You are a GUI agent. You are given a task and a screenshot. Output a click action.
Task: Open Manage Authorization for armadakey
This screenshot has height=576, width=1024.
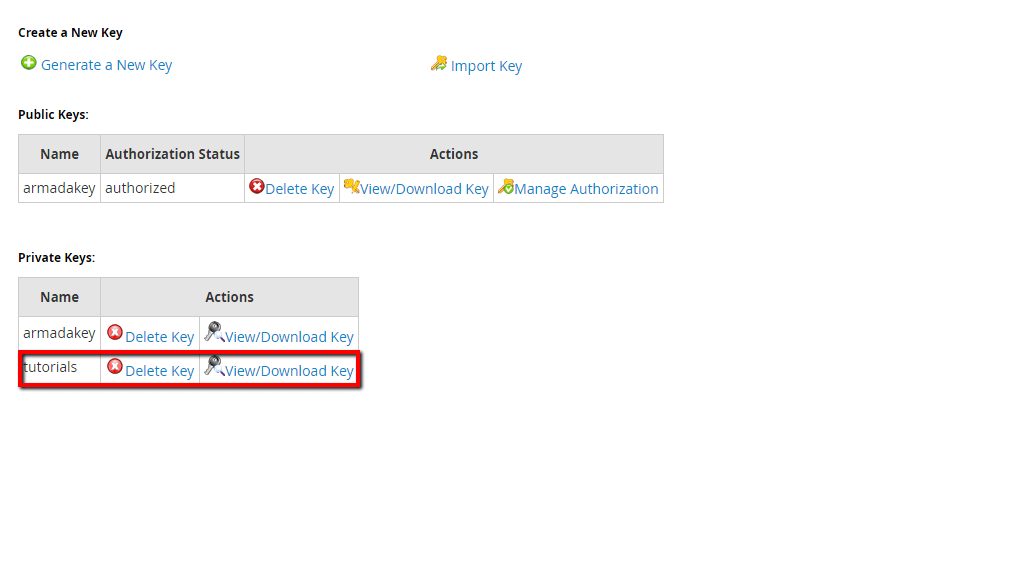(586, 189)
